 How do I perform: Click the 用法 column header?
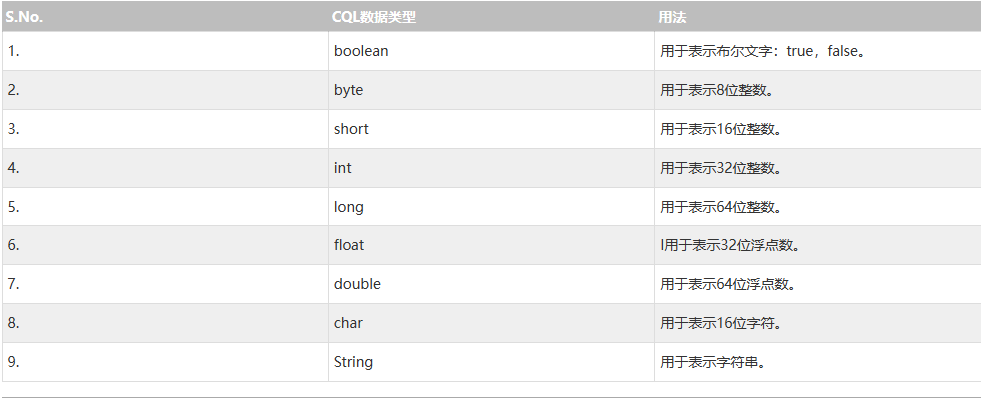coord(672,17)
